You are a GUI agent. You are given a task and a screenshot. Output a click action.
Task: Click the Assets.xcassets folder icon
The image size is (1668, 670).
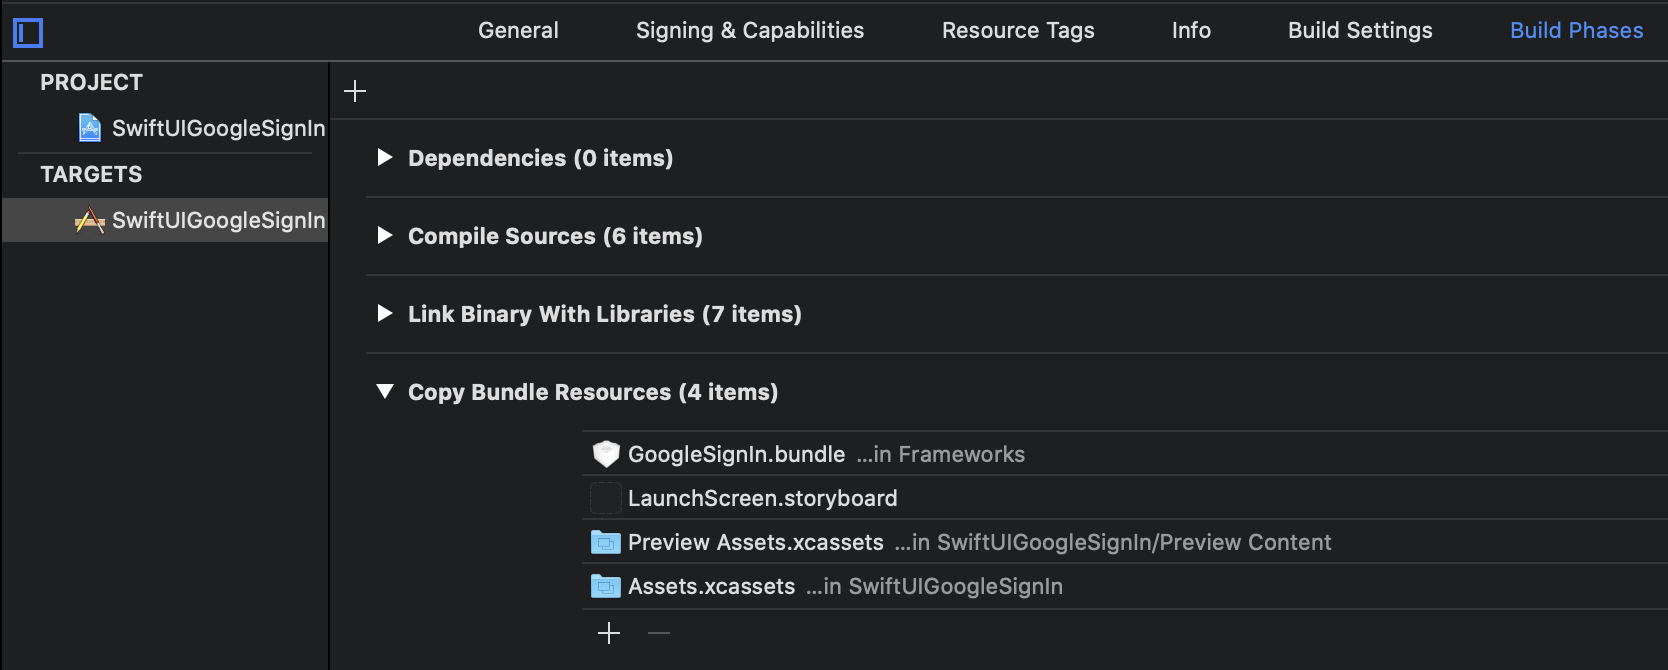pos(605,586)
